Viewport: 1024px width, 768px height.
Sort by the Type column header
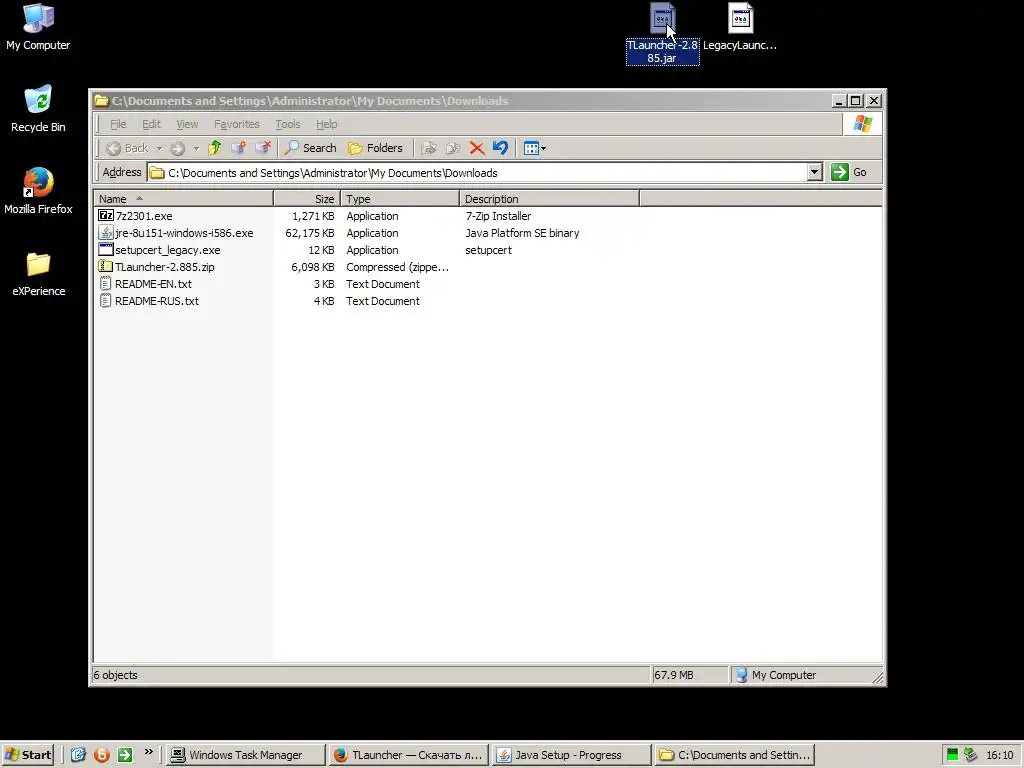[x=400, y=199]
